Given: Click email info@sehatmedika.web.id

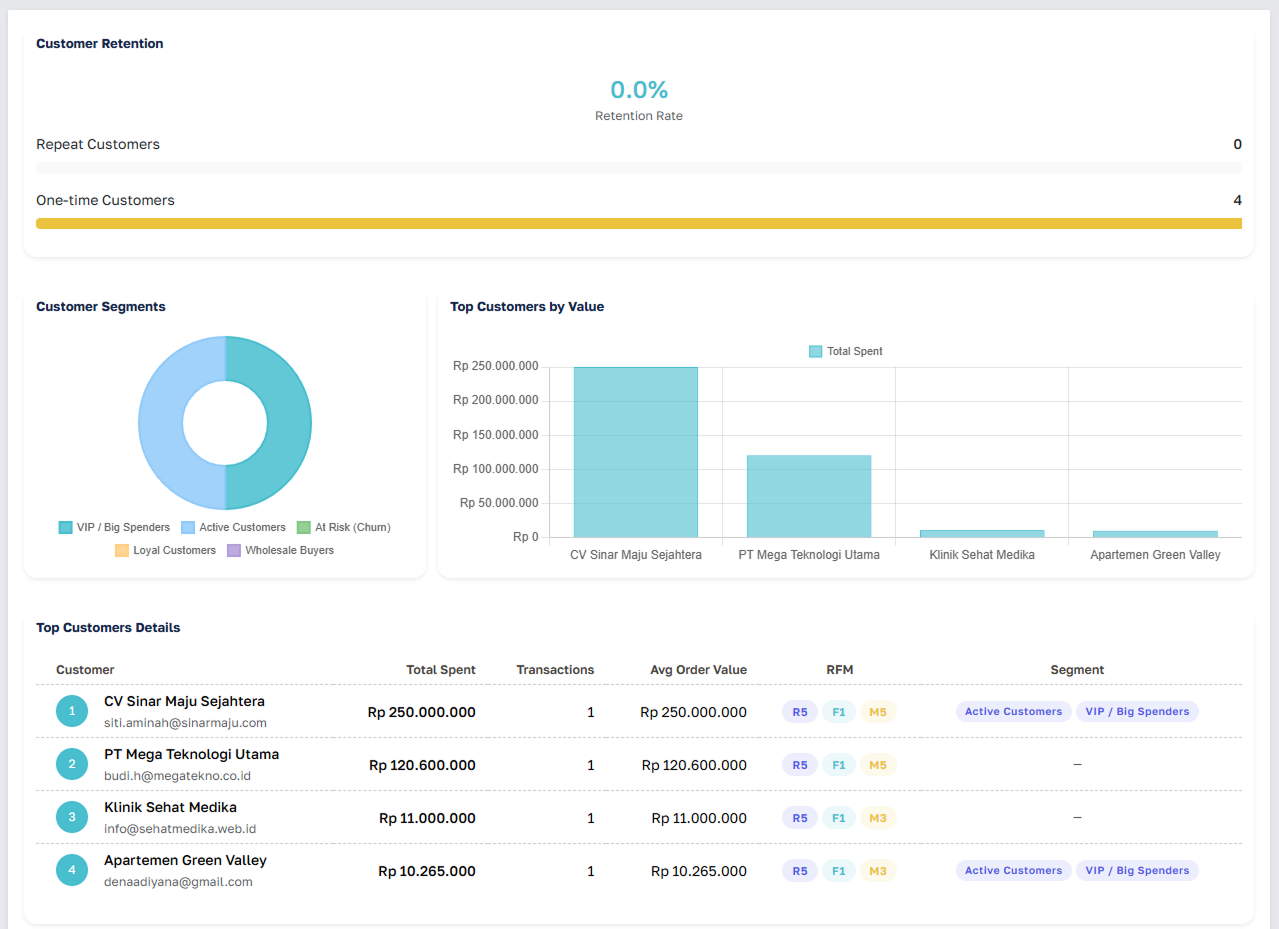Looking at the screenshot, I should 180,829.
